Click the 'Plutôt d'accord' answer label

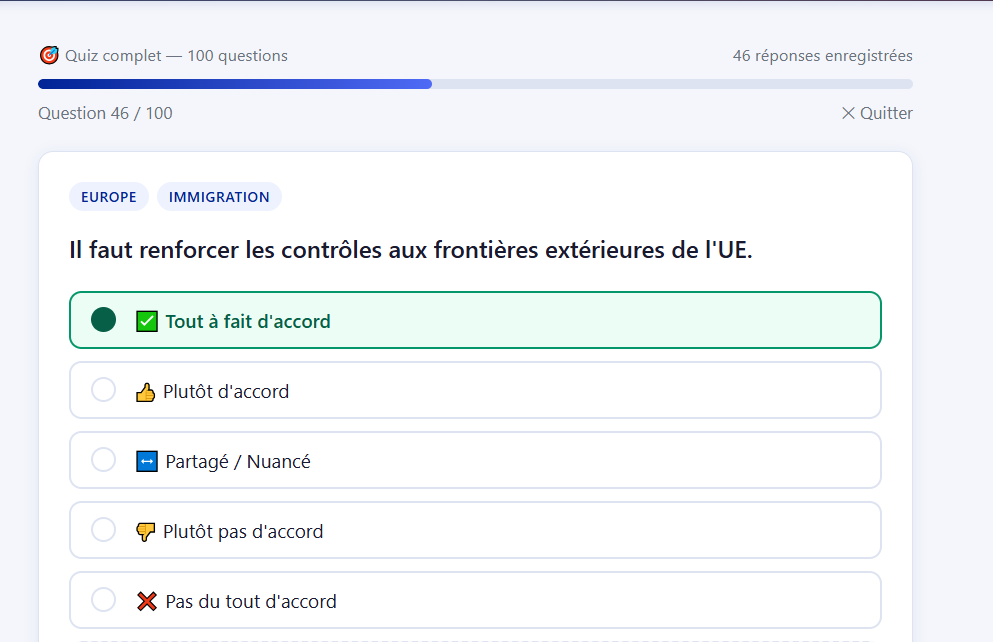[226, 392]
